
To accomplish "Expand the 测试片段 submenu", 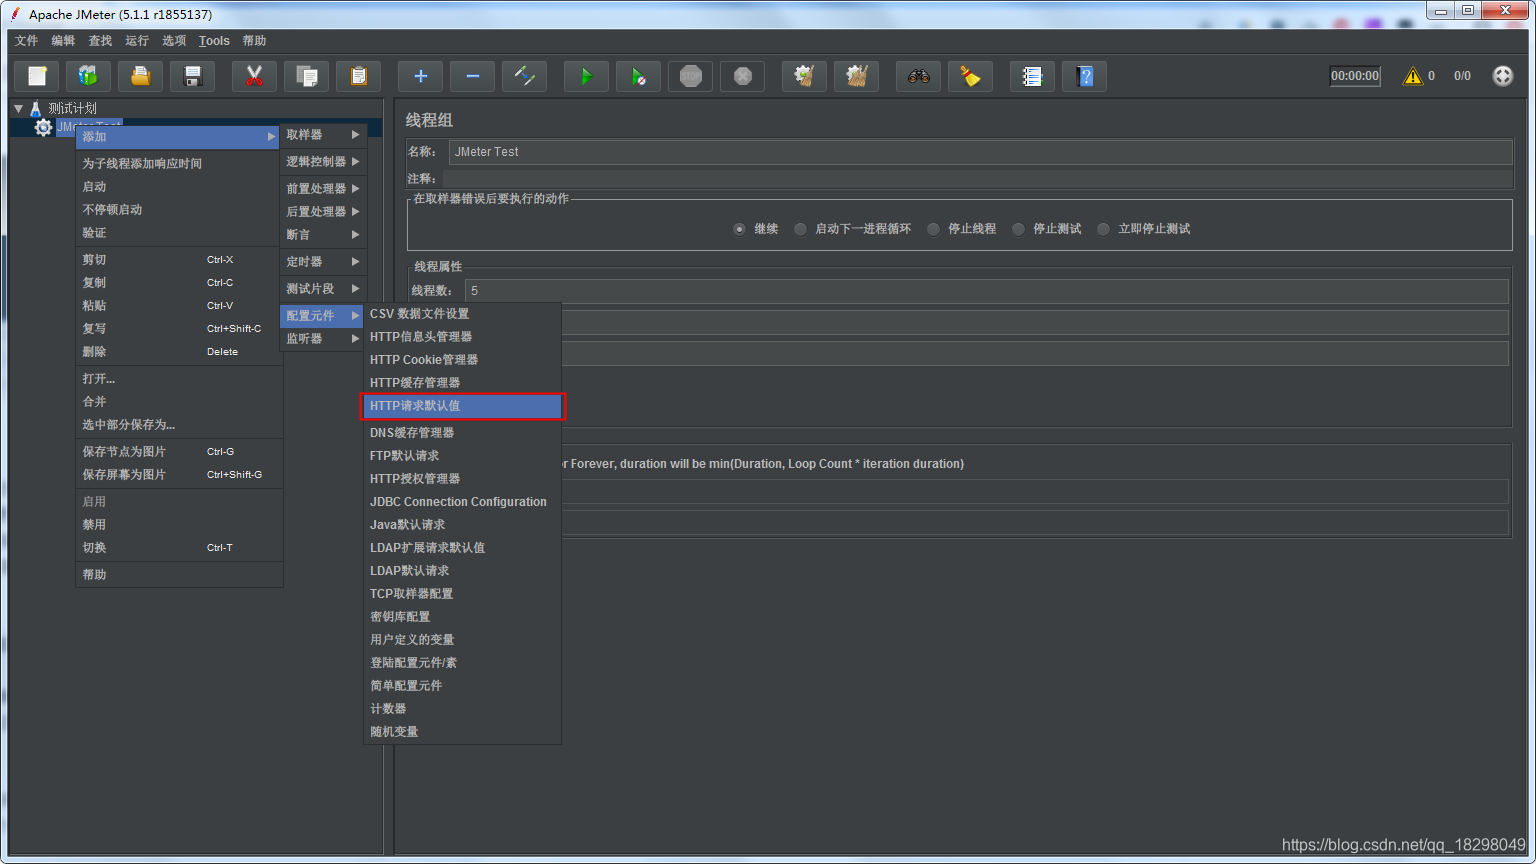I will (323, 289).
